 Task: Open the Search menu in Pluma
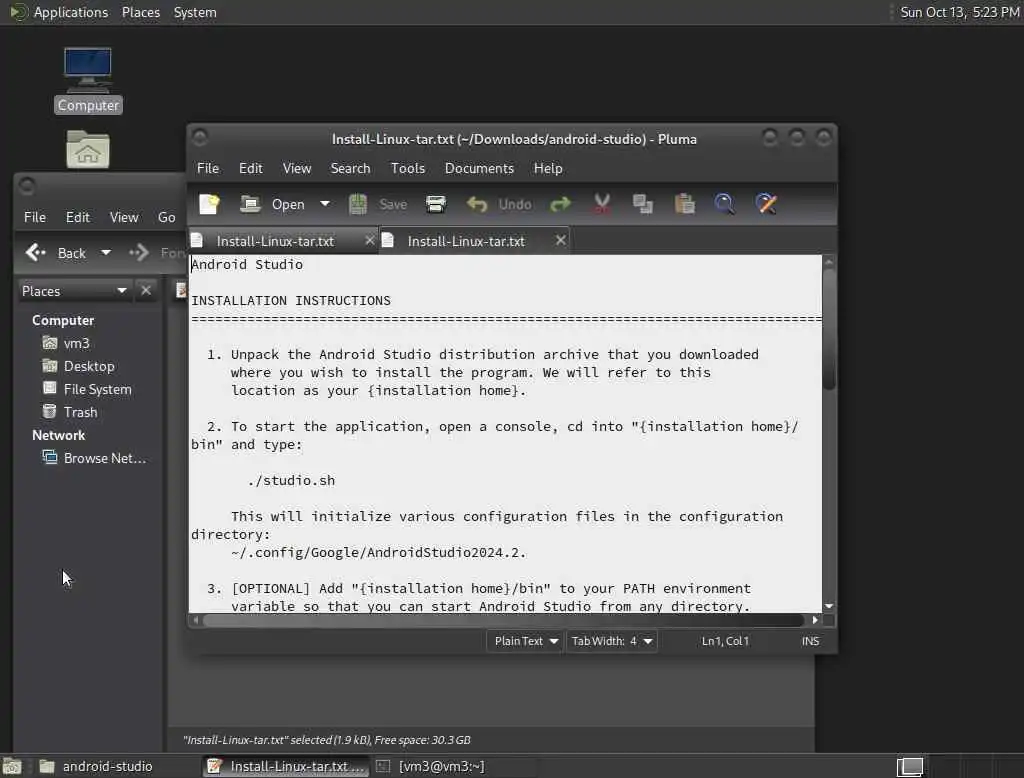click(350, 169)
